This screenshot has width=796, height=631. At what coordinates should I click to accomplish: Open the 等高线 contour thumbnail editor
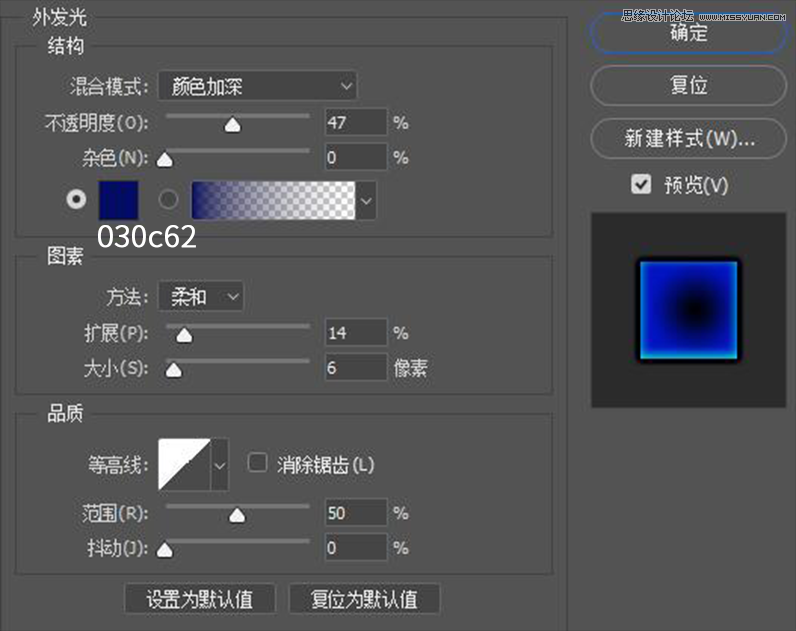[184, 464]
